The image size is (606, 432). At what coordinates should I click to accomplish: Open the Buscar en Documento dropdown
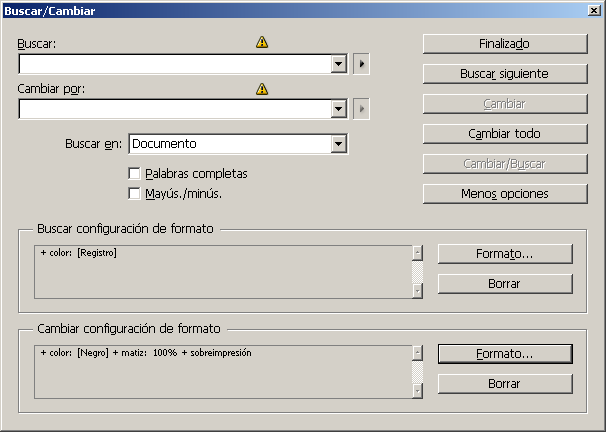339,144
